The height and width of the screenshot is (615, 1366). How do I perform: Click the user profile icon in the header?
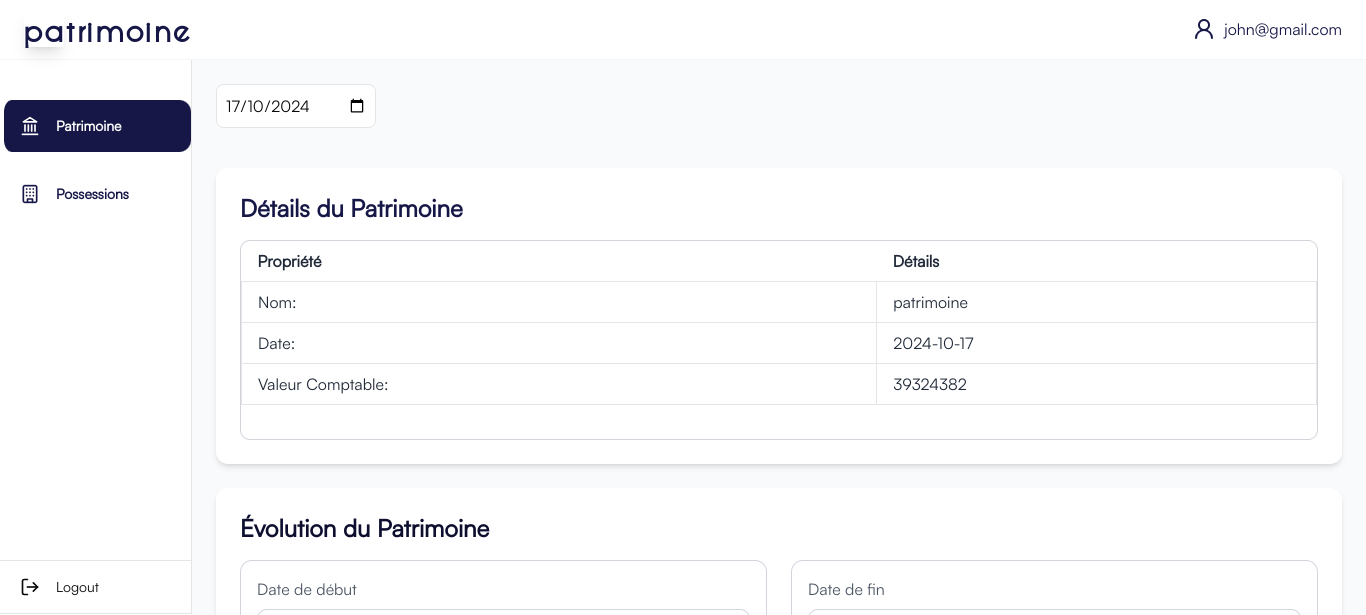click(1204, 29)
